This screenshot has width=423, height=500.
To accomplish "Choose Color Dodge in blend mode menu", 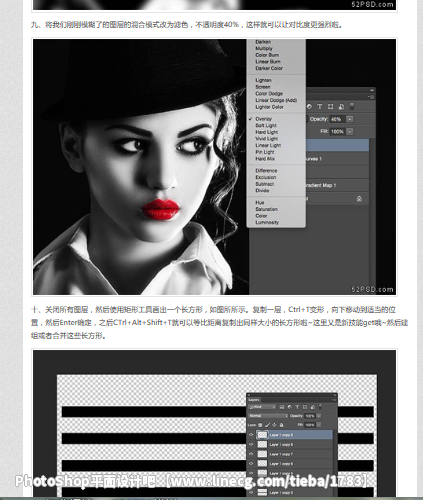I will click(x=269, y=93).
